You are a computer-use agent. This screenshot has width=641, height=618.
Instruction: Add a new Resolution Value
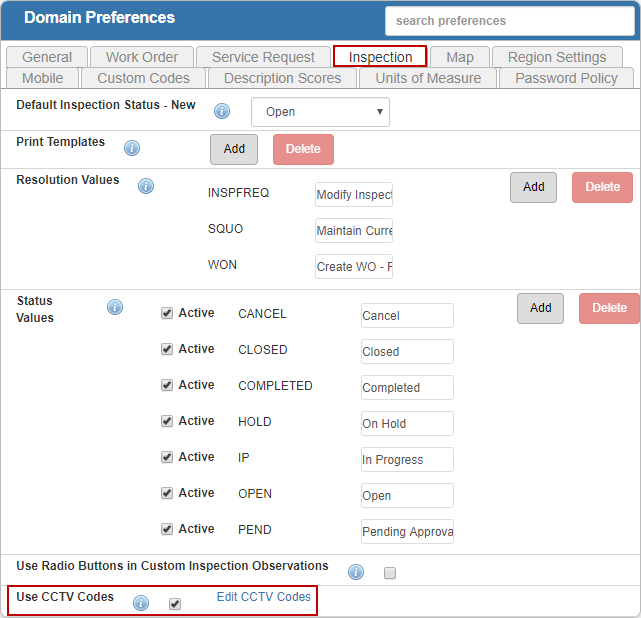[533, 188]
